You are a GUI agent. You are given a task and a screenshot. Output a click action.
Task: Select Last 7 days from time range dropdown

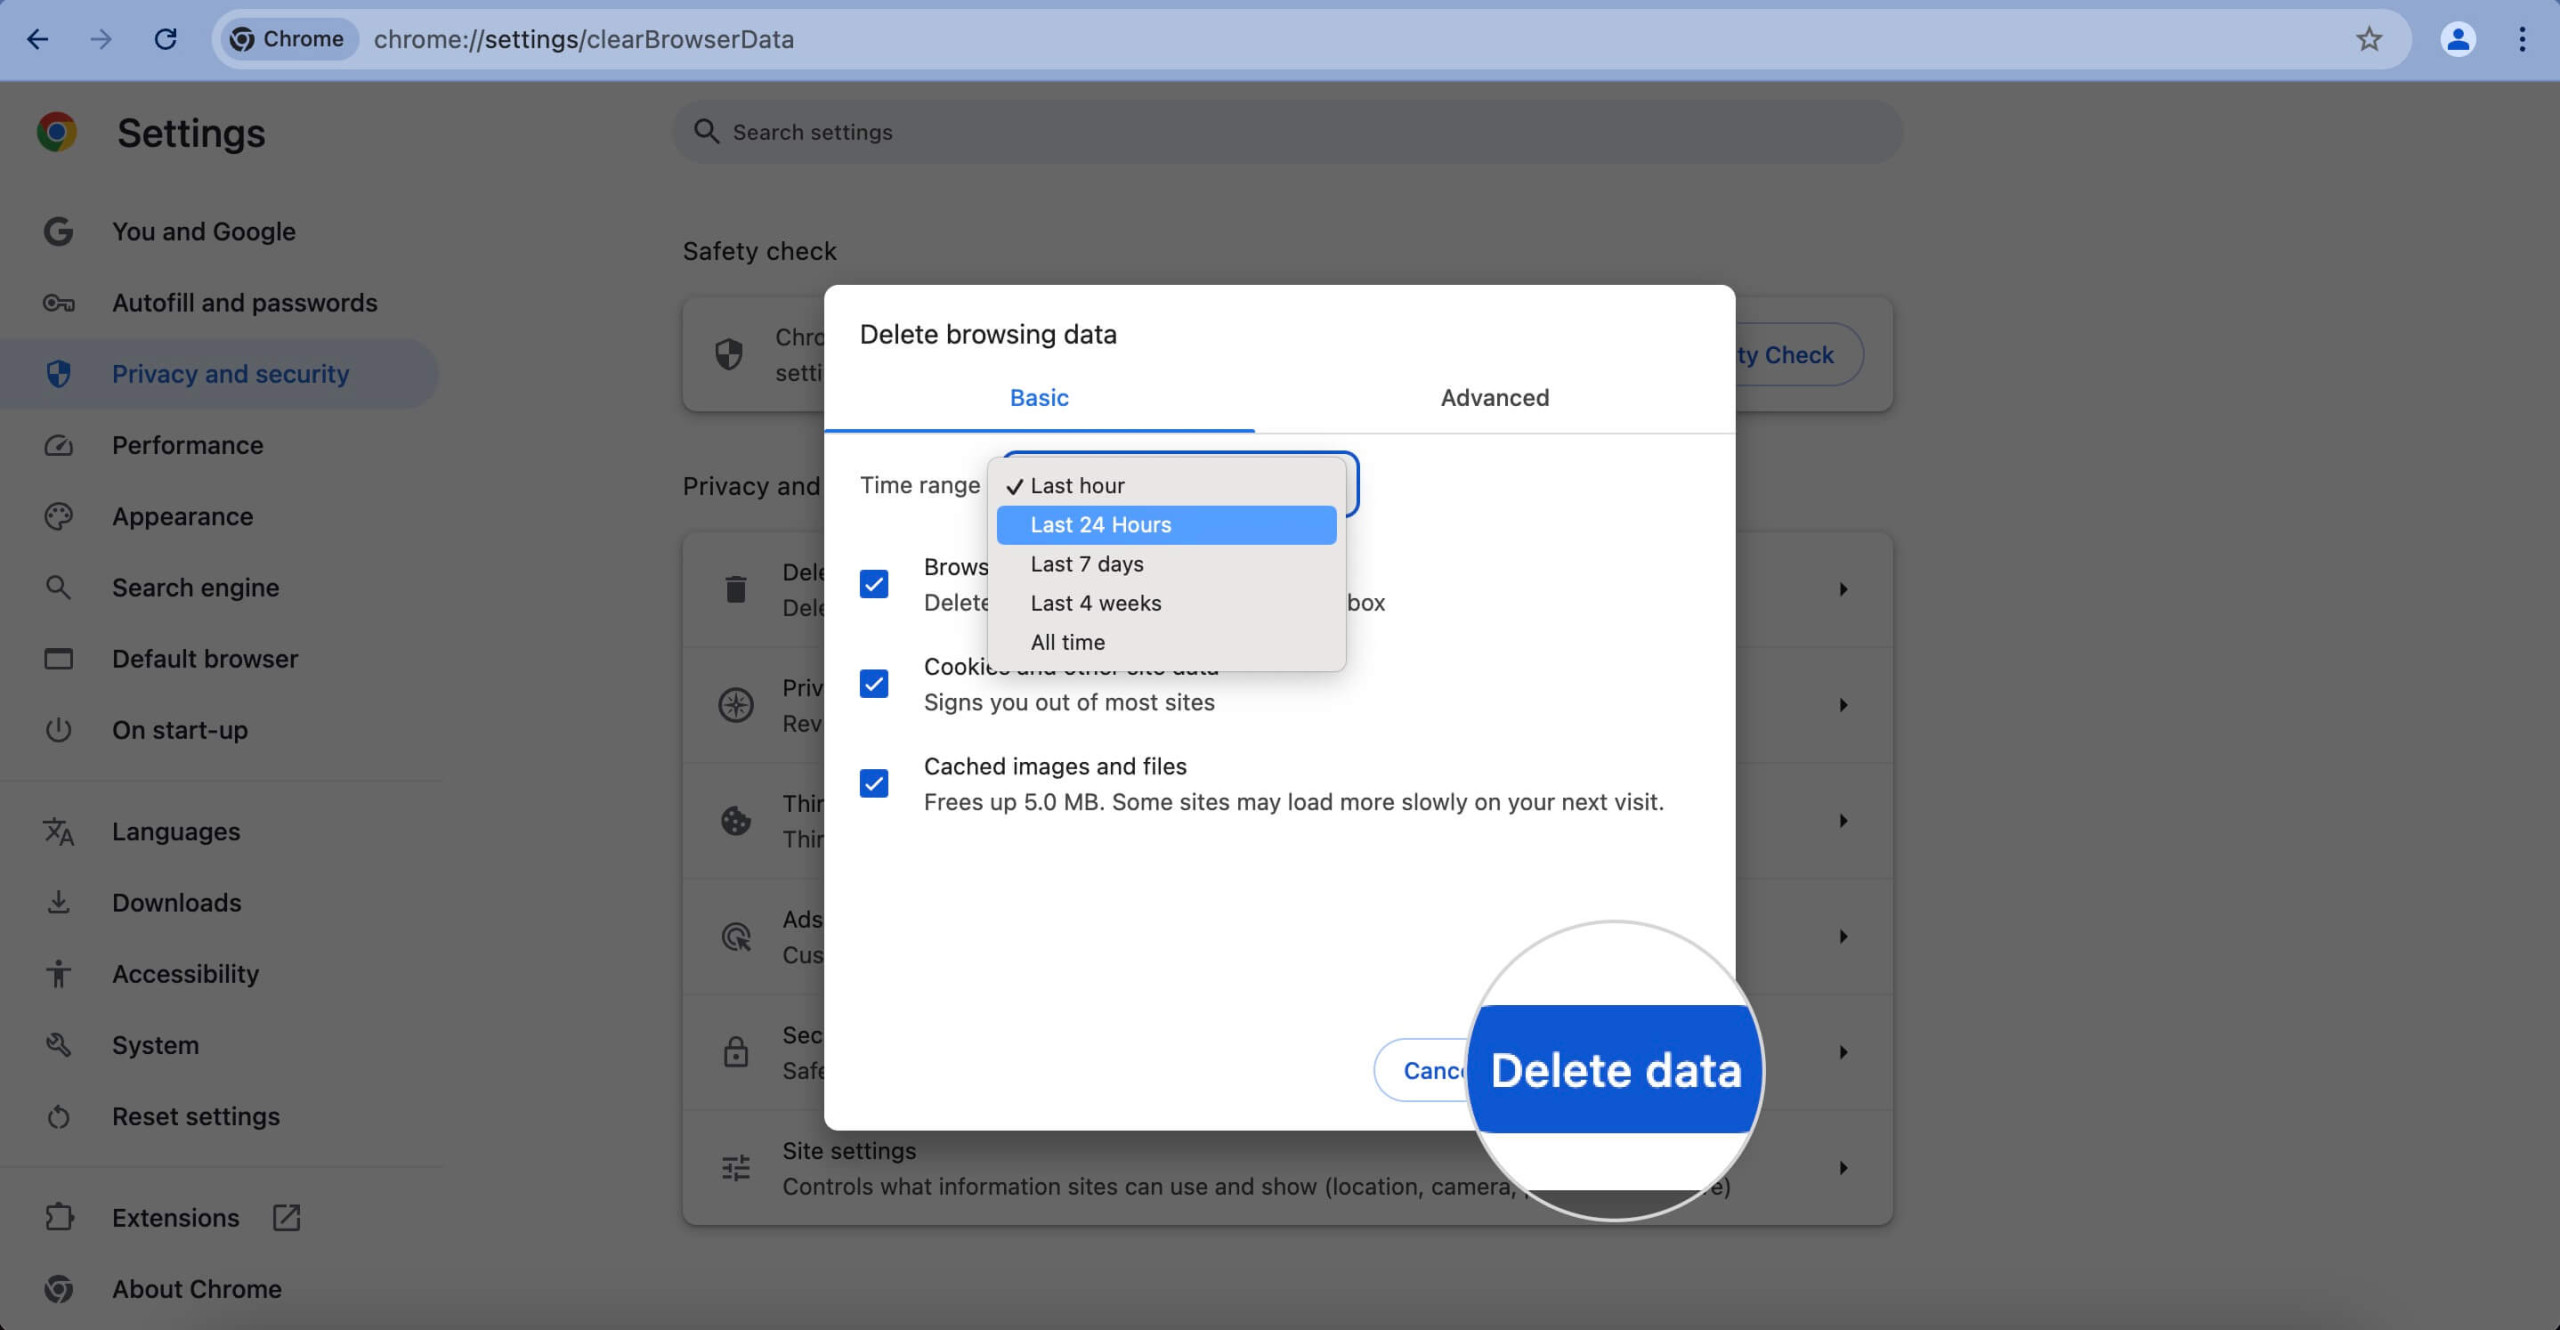1085,563
